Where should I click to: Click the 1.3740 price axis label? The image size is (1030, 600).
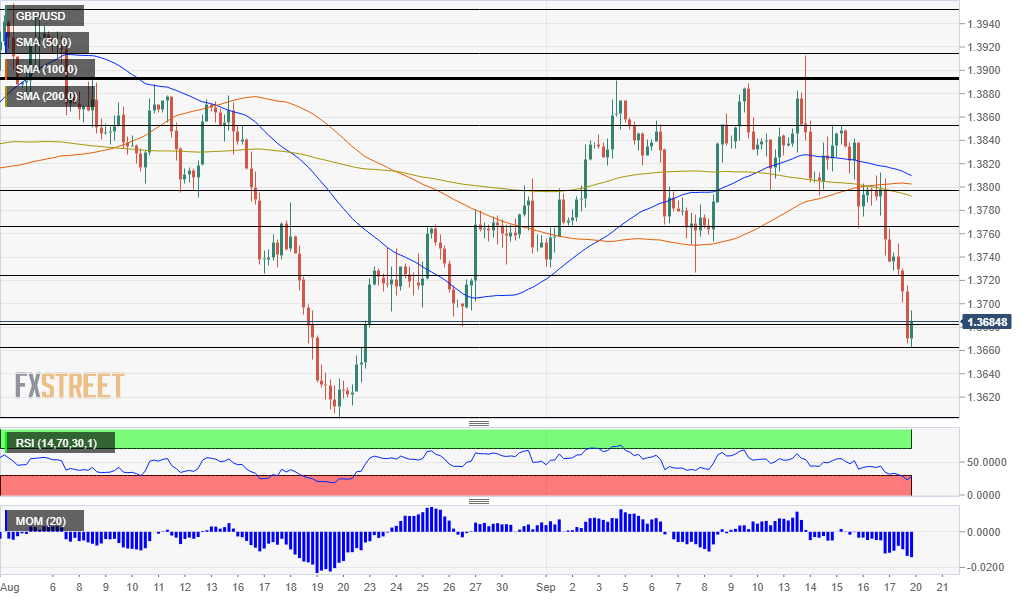pyautogui.click(x=983, y=257)
